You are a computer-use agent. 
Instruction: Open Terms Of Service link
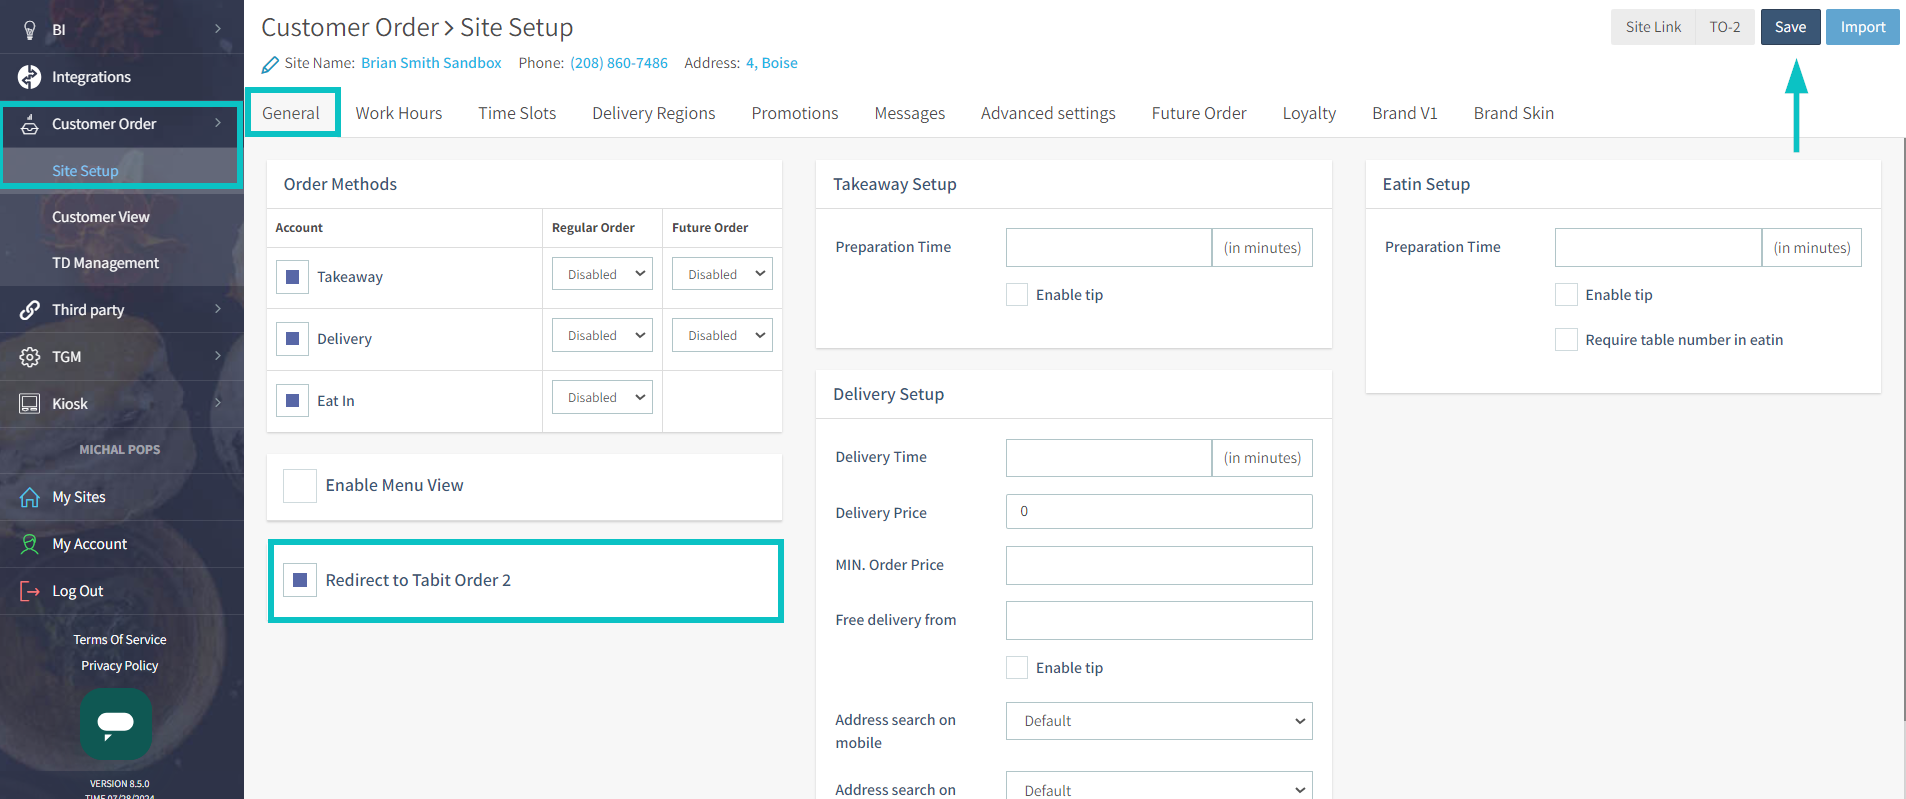coord(120,640)
